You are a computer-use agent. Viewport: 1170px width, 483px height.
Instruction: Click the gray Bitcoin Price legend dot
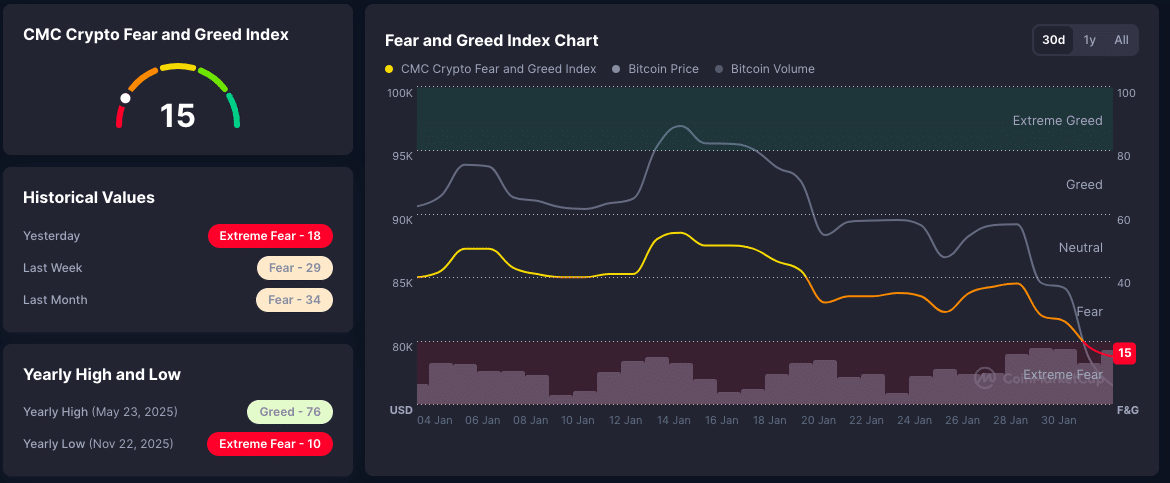click(x=617, y=70)
